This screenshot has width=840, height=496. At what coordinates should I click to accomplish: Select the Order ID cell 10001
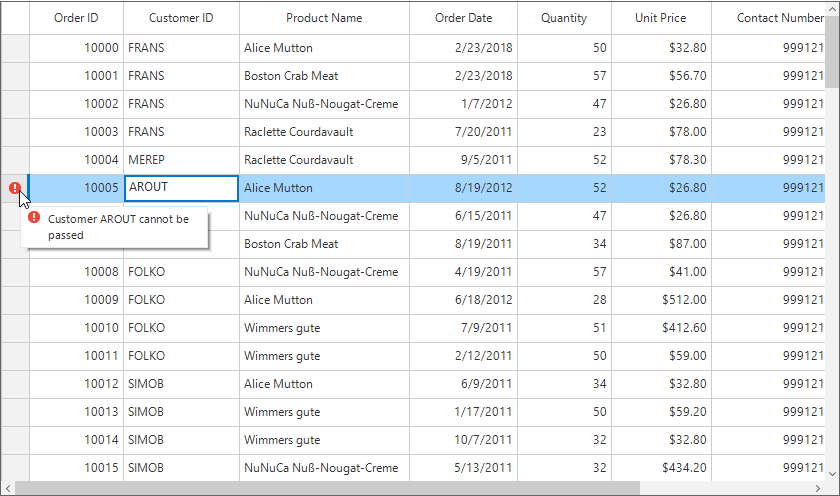click(x=77, y=76)
